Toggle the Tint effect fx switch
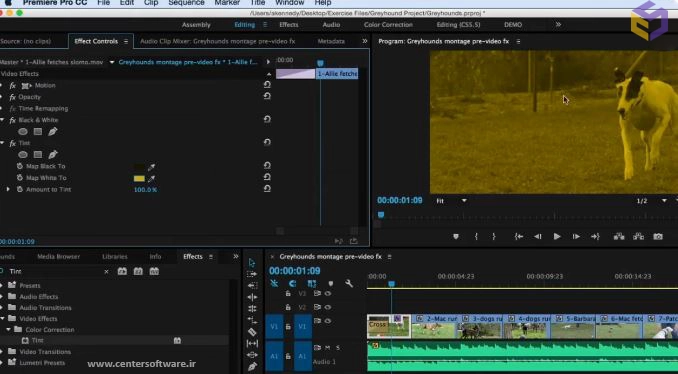678x374 pixels. (13, 143)
